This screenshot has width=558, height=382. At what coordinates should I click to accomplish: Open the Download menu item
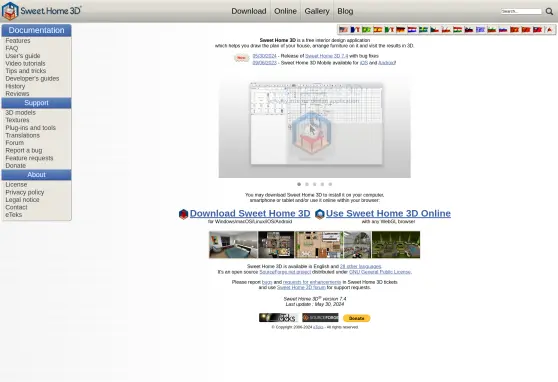click(x=249, y=11)
